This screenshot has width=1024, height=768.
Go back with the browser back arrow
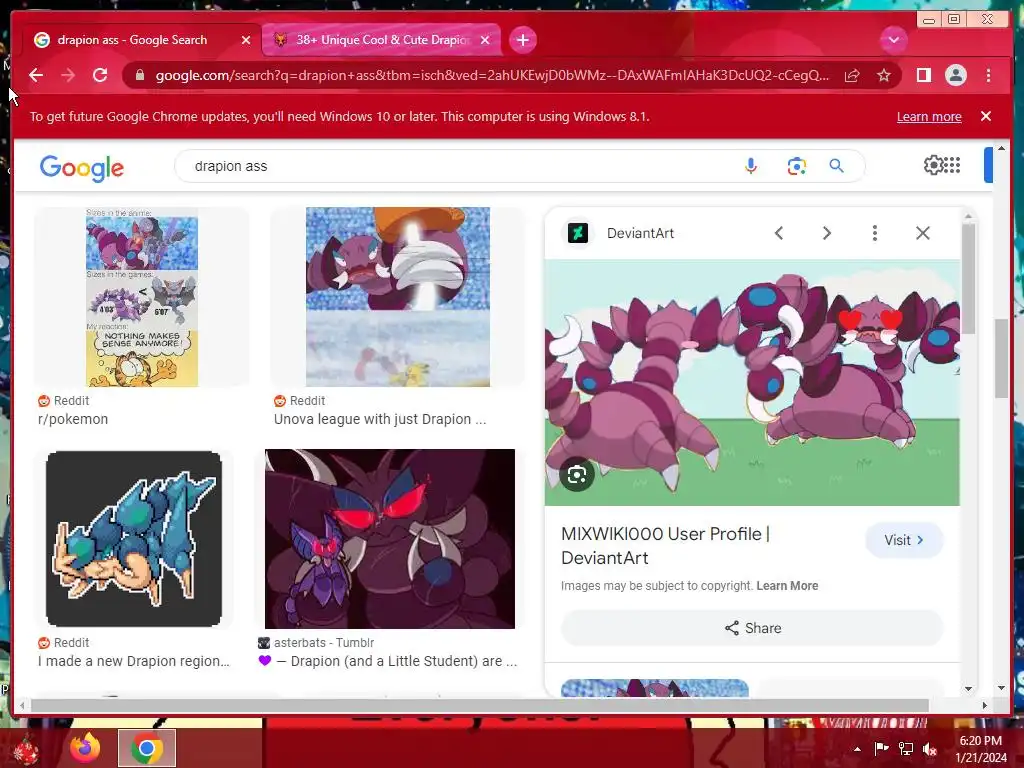pyautogui.click(x=36, y=76)
